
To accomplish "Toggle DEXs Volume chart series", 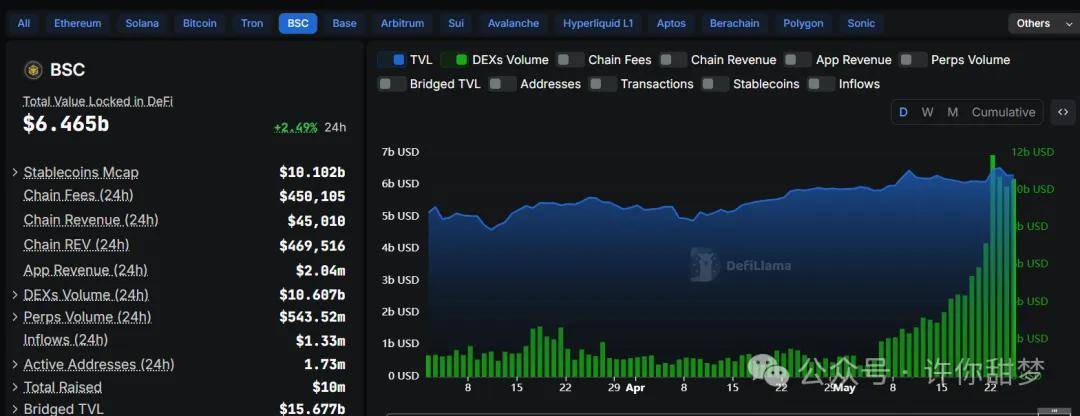I will [455, 60].
